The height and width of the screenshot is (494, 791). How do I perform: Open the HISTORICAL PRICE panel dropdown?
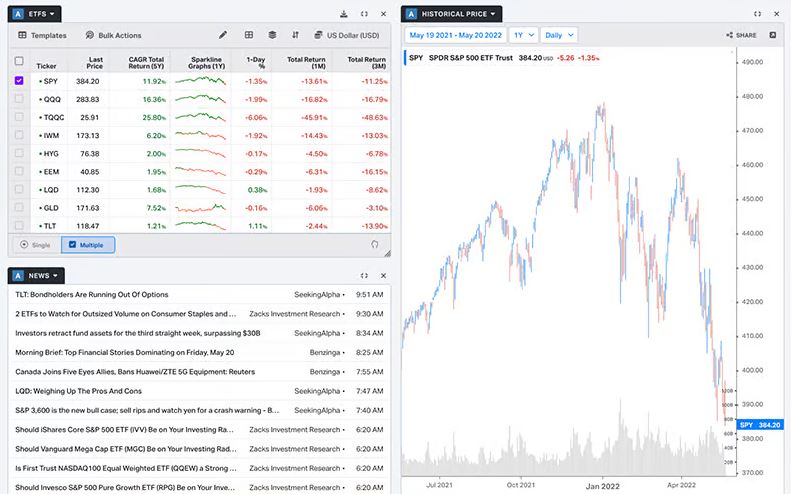click(458, 14)
